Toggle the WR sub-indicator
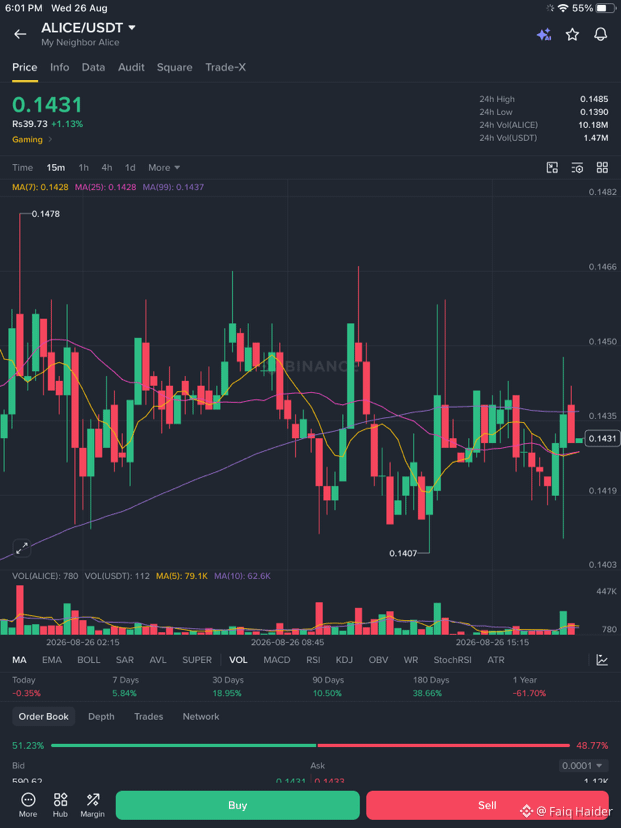Screen dimensions: 621x828 pos(411,660)
